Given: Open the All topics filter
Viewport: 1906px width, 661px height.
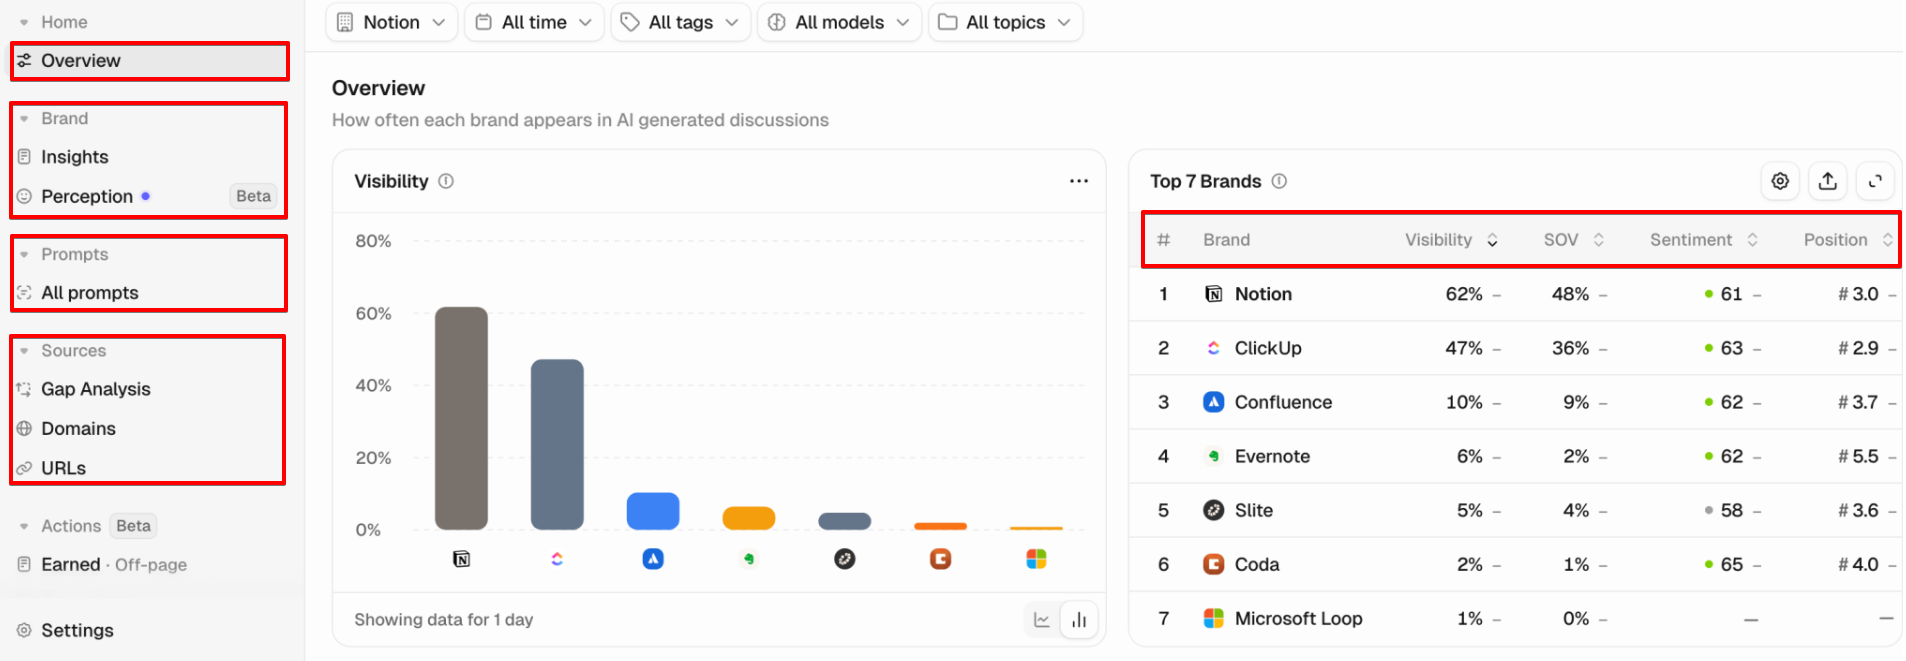Looking at the screenshot, I should (x=1005, y=22).
